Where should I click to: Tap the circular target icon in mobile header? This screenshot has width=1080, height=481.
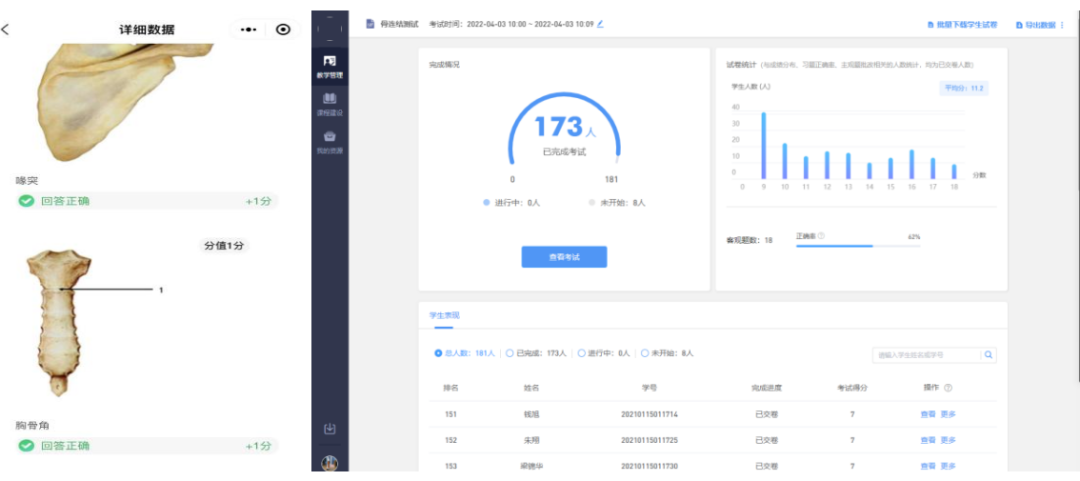pyautogui.click(x=283, y=30)
